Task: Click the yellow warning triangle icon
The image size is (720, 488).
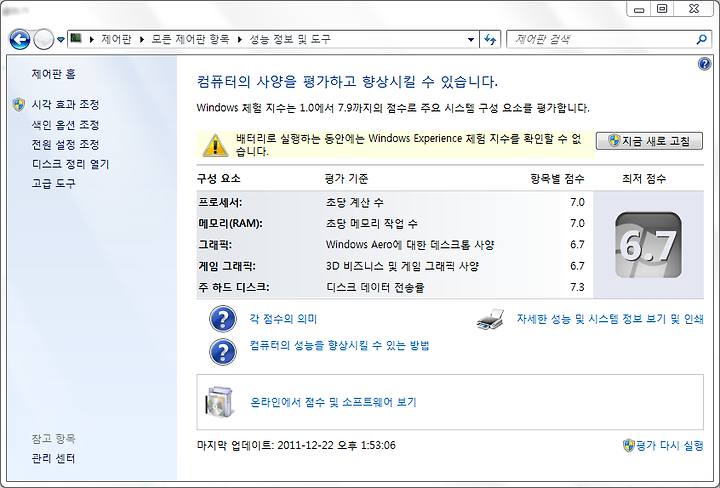Action: pos(215,146)
